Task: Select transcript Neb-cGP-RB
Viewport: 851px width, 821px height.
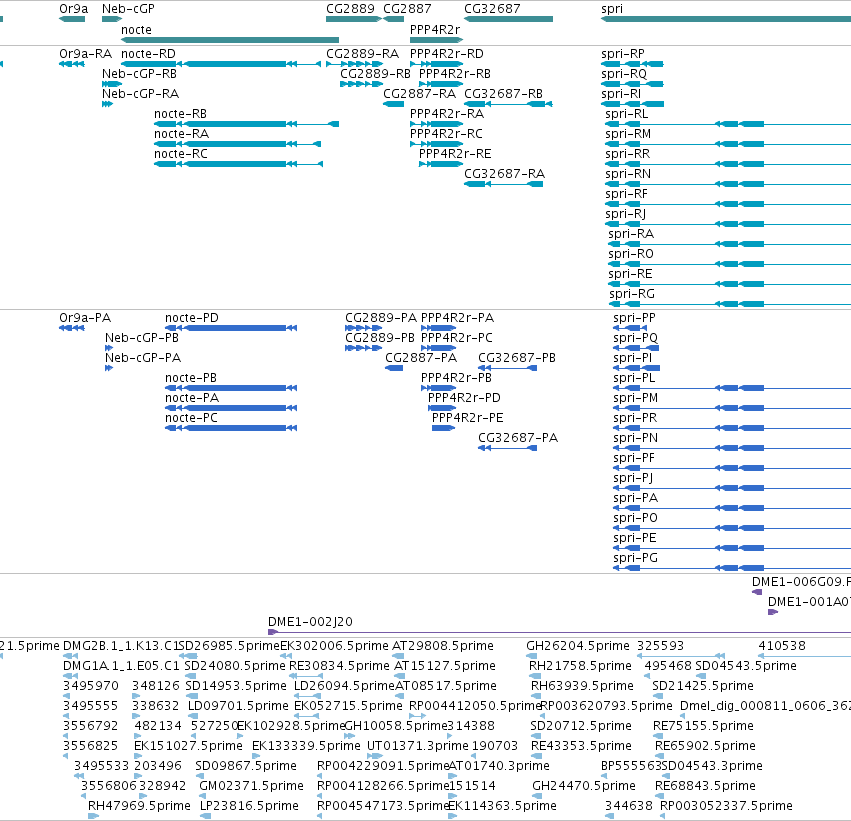Action: click(112, 84)
